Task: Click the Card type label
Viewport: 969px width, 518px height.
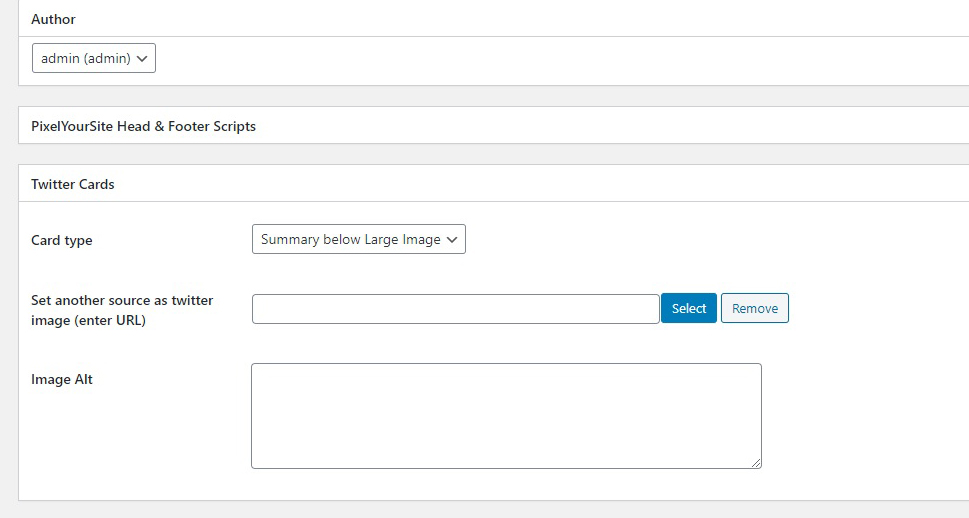Action: (x=62, y=240)
